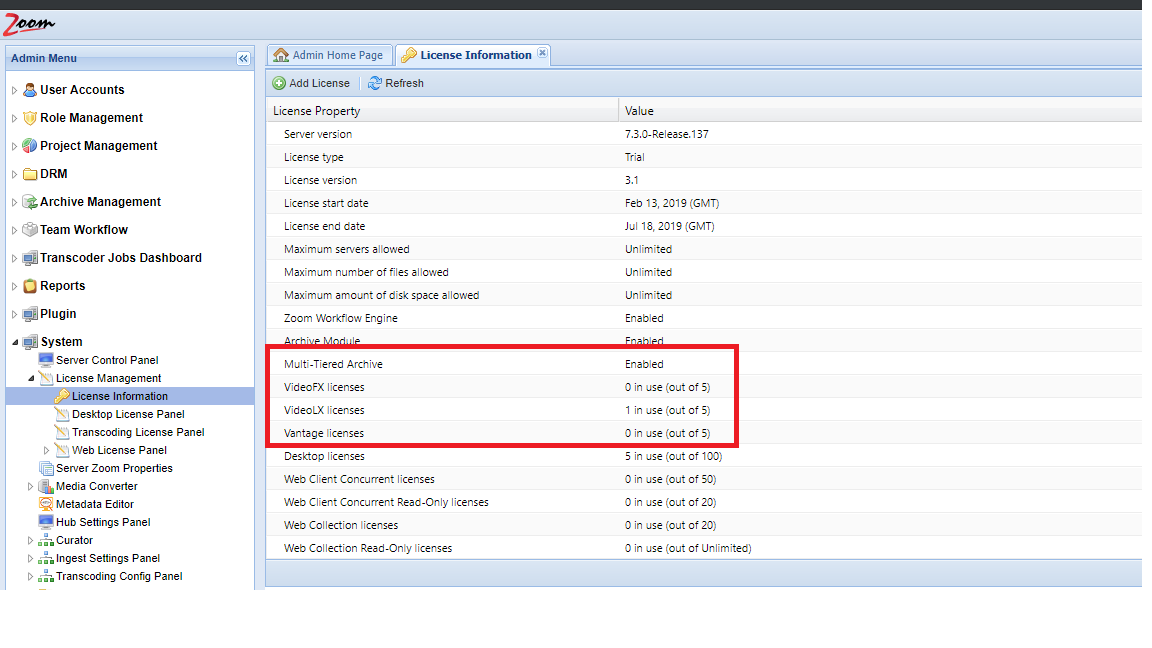Click the Hub Settings Panel icon
1152x648 pixels.
point(46,522)
